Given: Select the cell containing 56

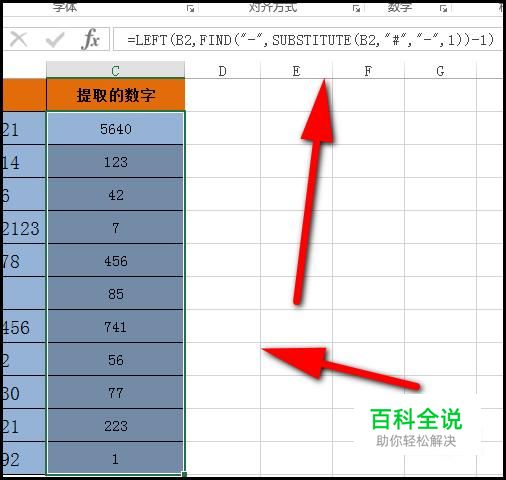Looking at the screenshot, I should (x=115, y=359).
